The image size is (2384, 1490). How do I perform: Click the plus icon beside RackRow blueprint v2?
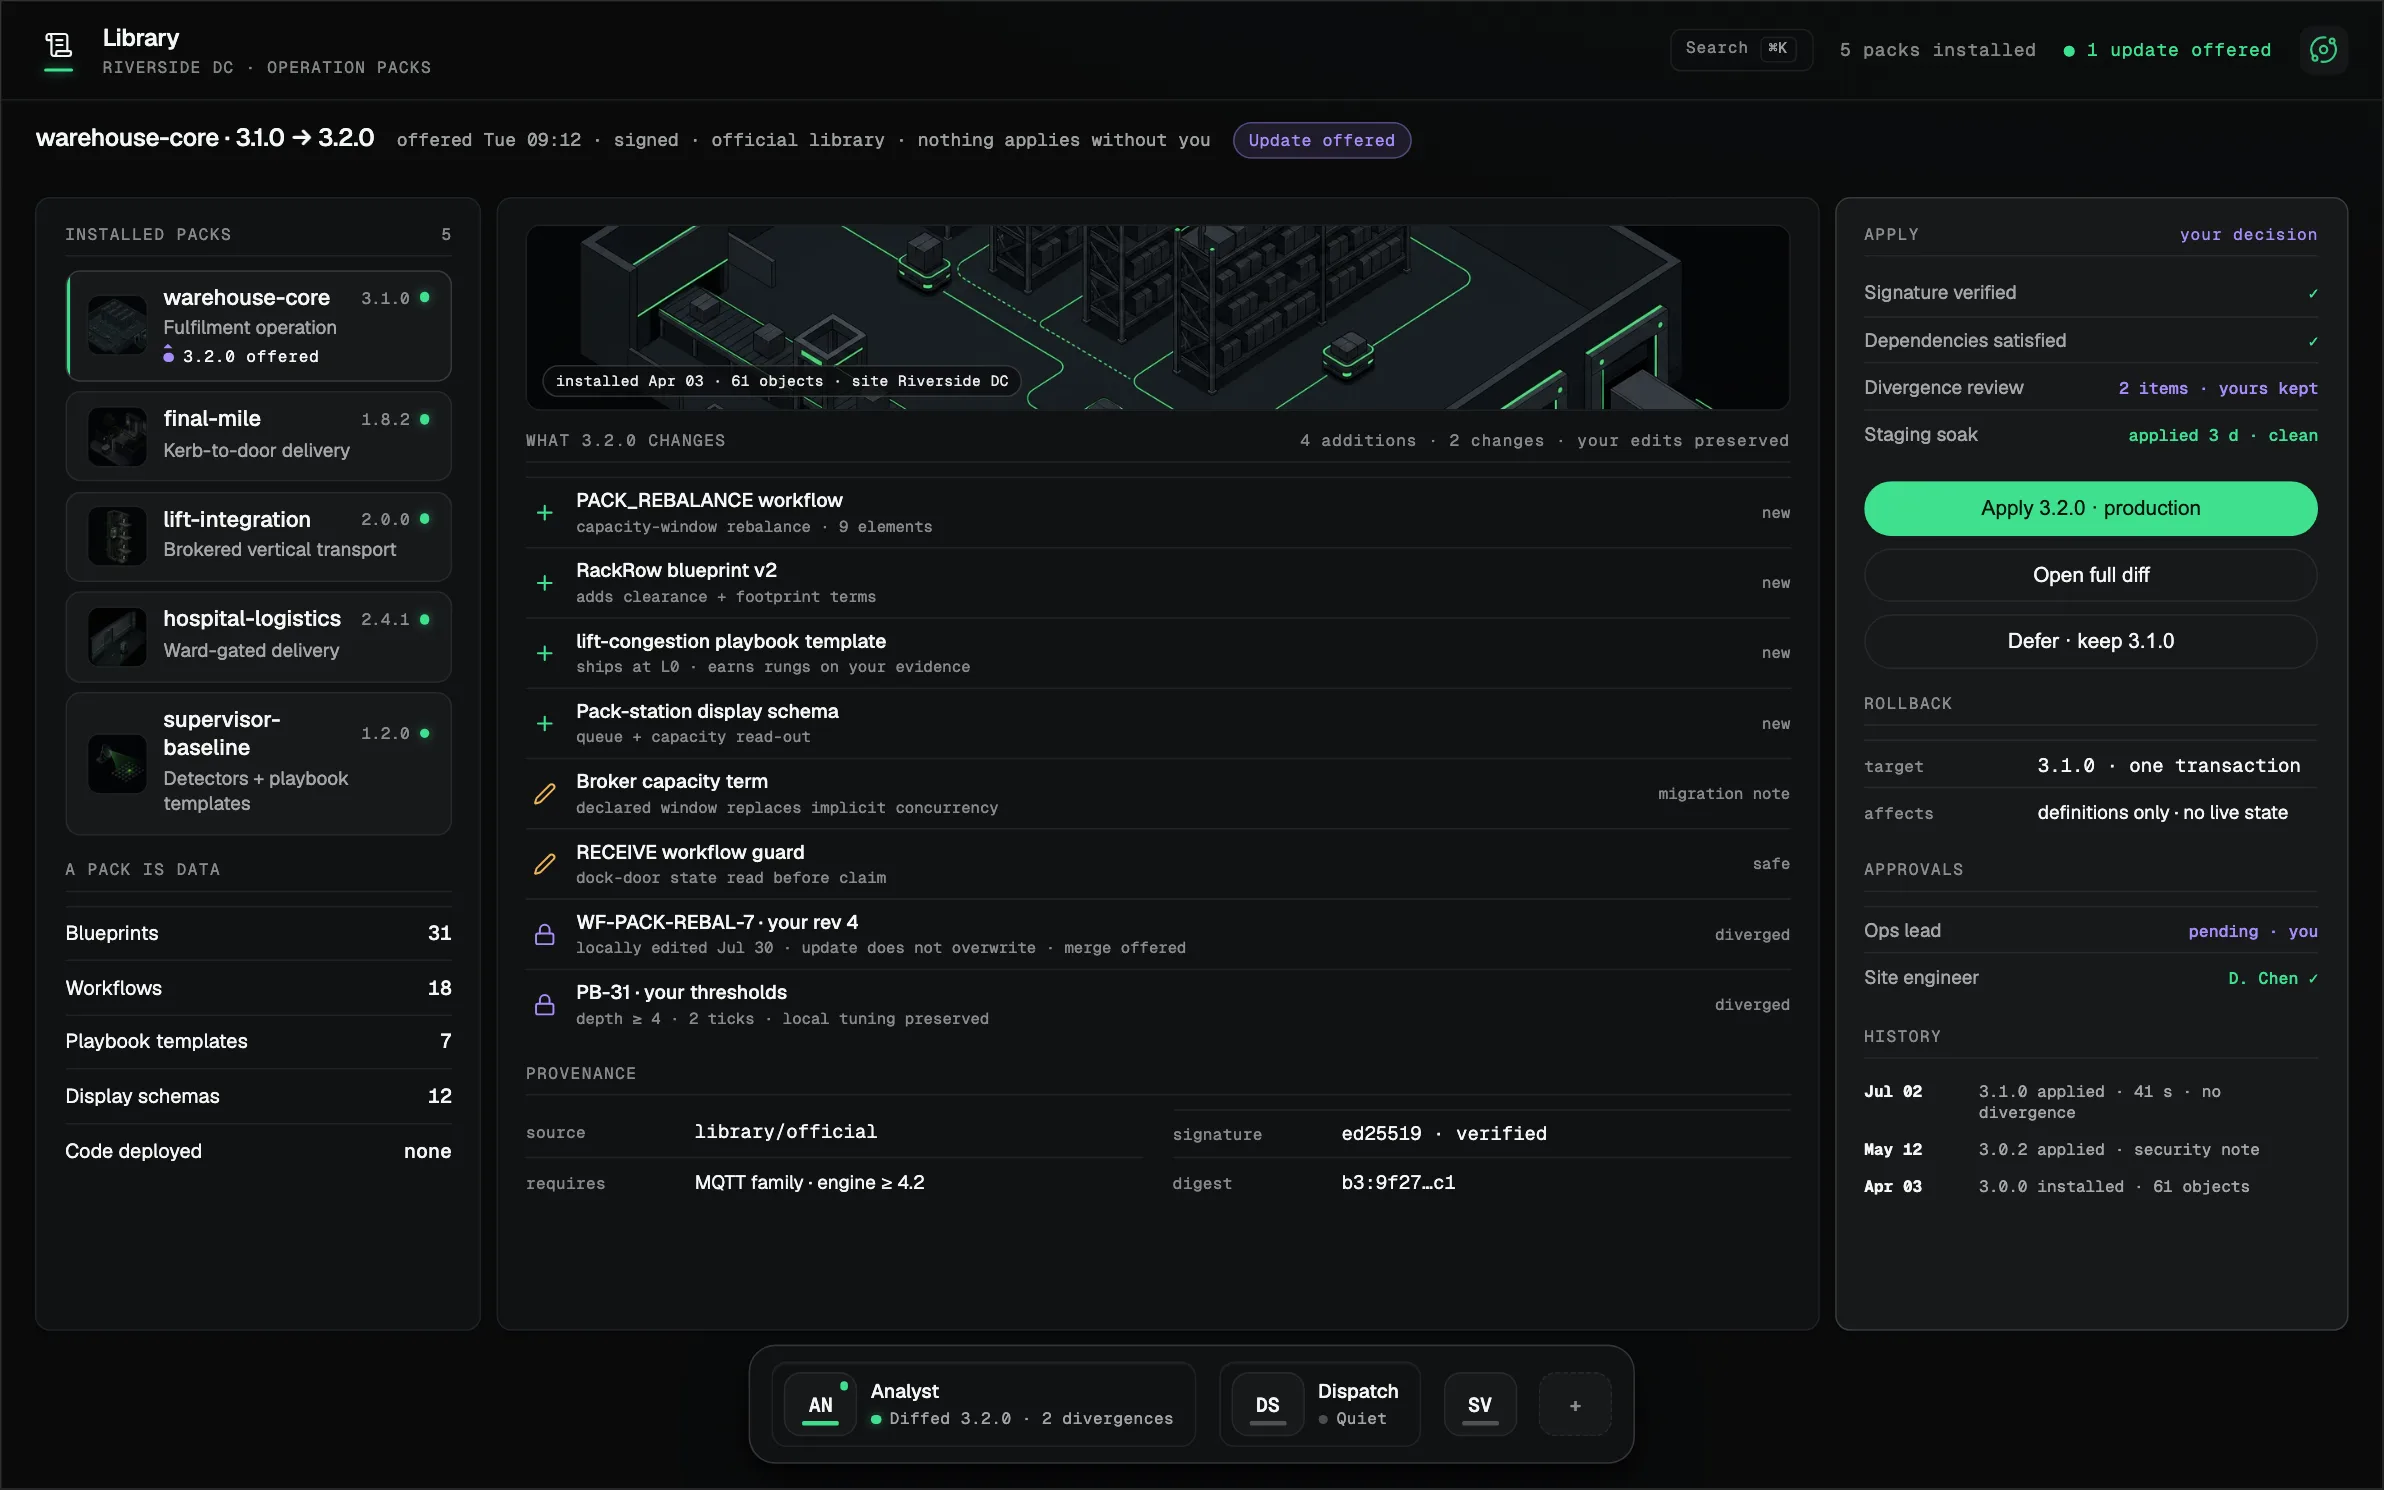click(x=545, y=583)
